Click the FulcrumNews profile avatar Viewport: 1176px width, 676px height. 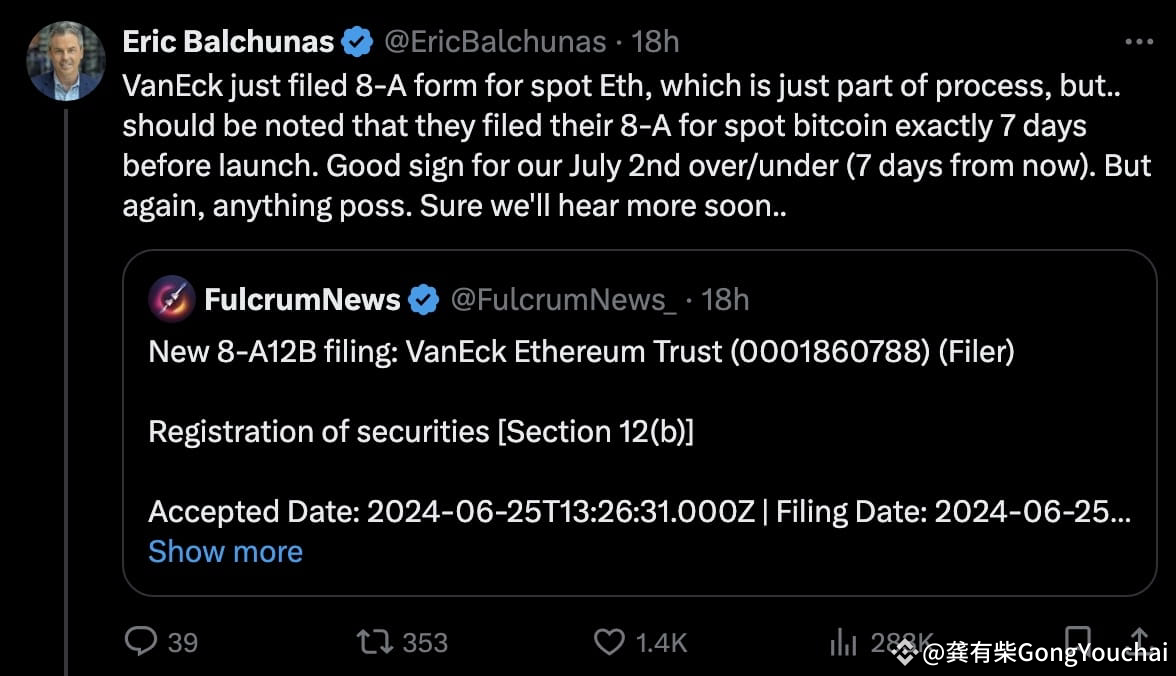point(171,298)
